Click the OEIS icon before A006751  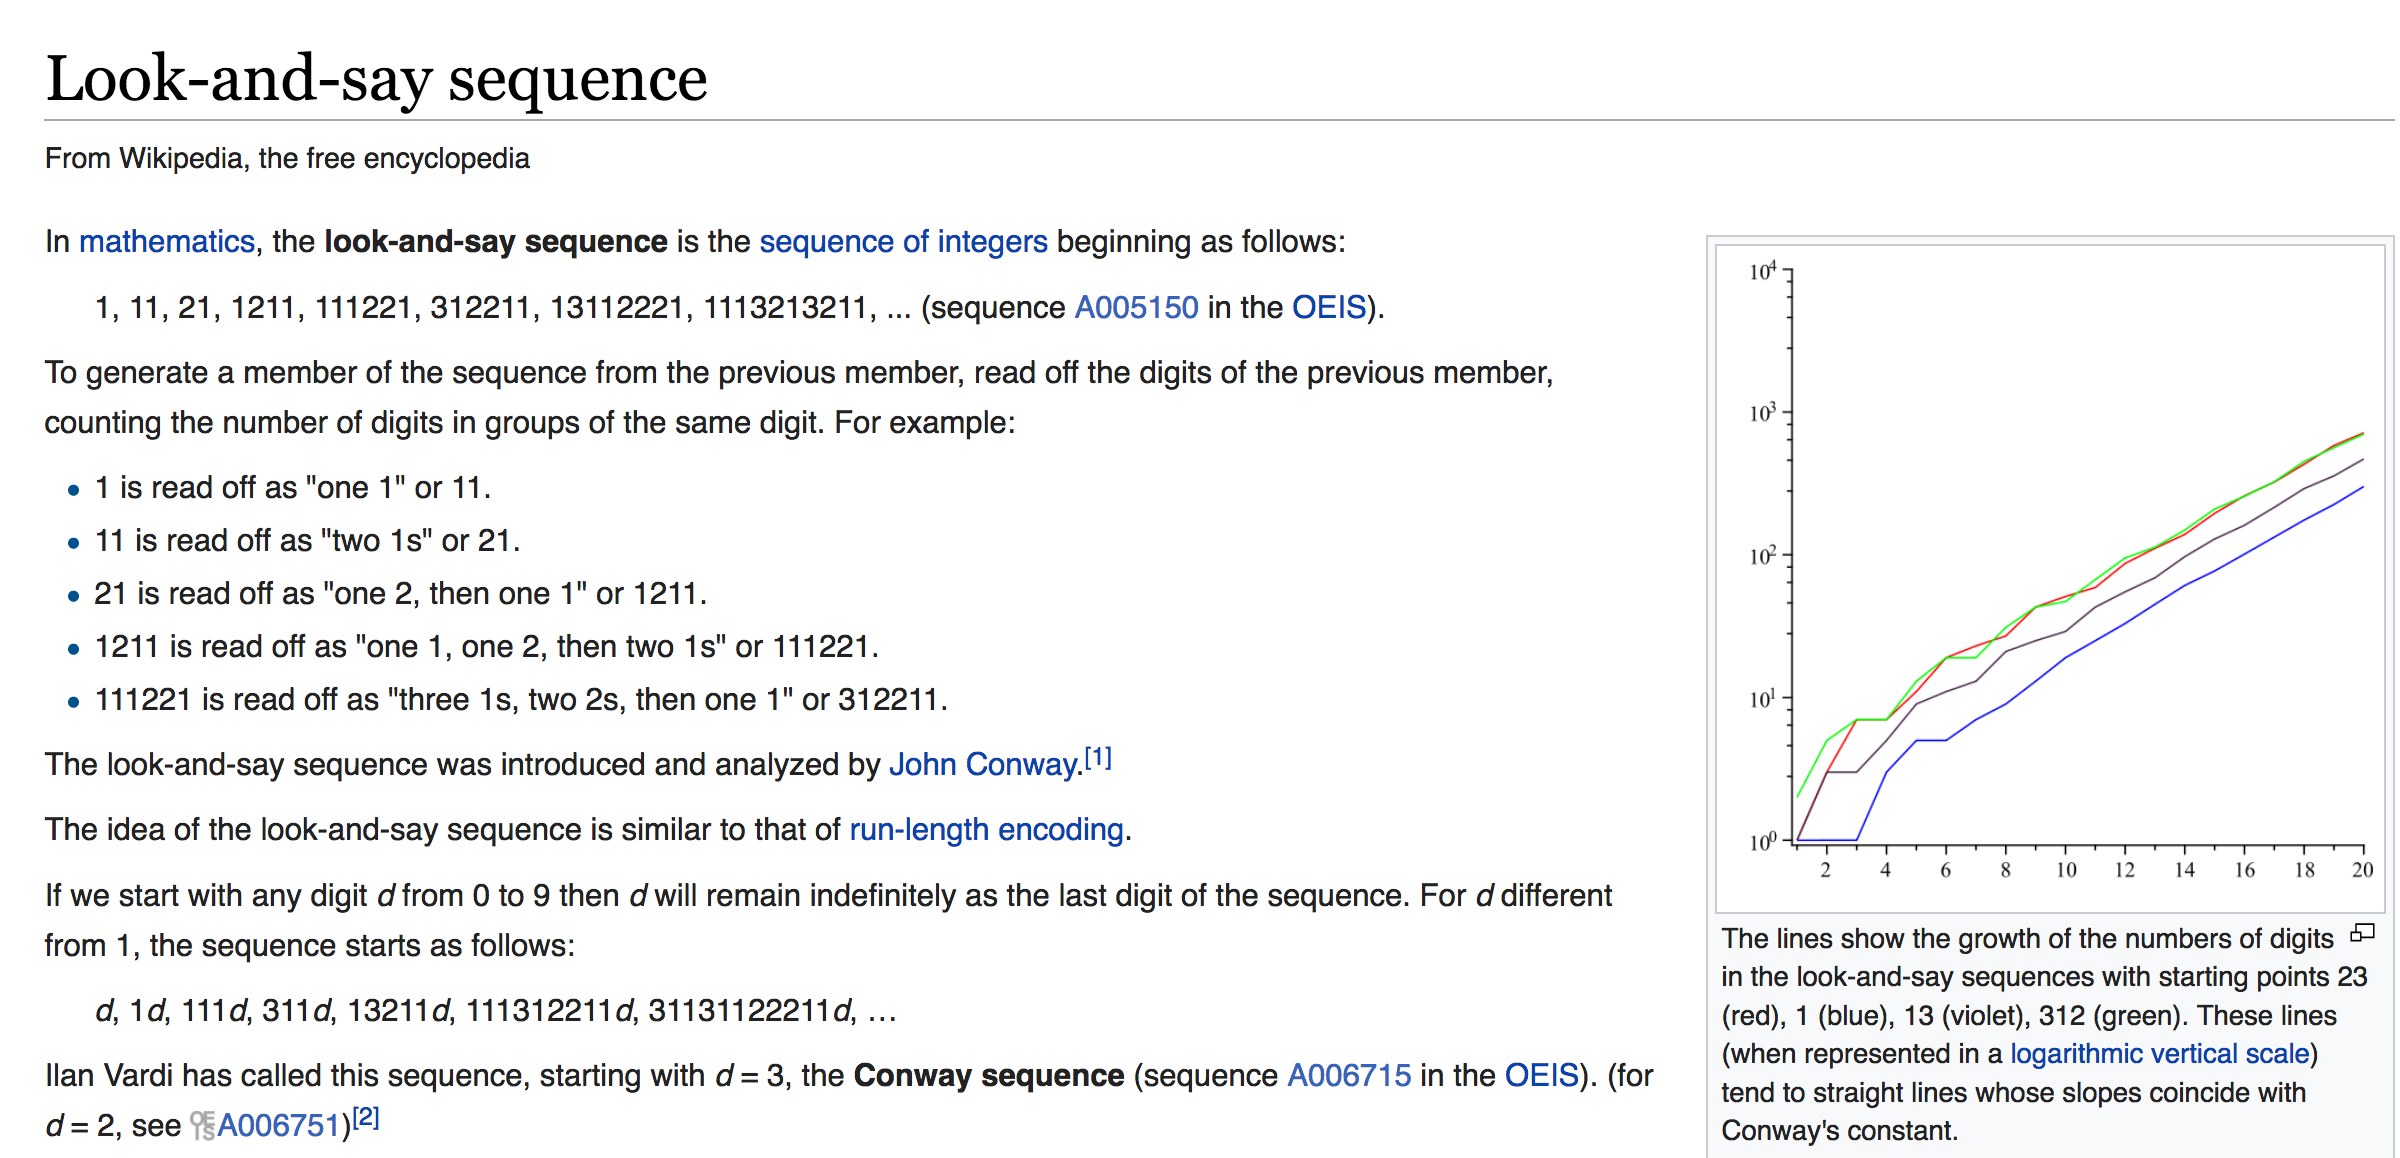[x=203, y=1126]
